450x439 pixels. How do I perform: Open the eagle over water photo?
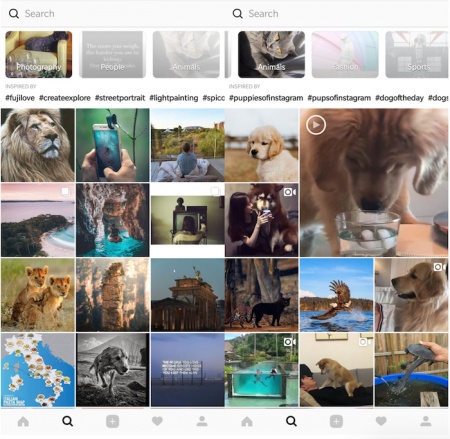337,295
